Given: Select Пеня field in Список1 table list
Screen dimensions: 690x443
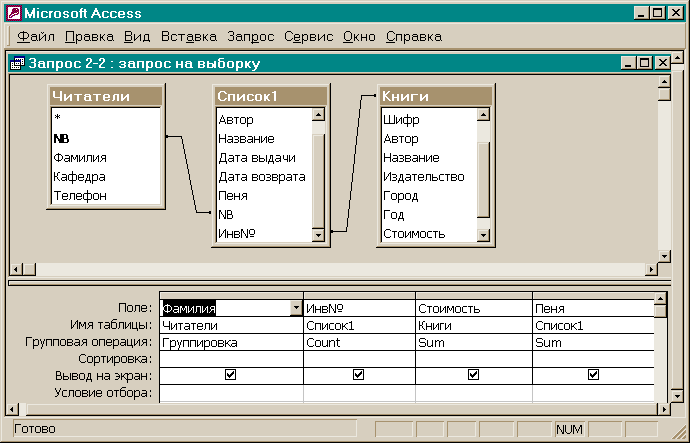Looking at the screenshot, I should (x=264, y=195).
